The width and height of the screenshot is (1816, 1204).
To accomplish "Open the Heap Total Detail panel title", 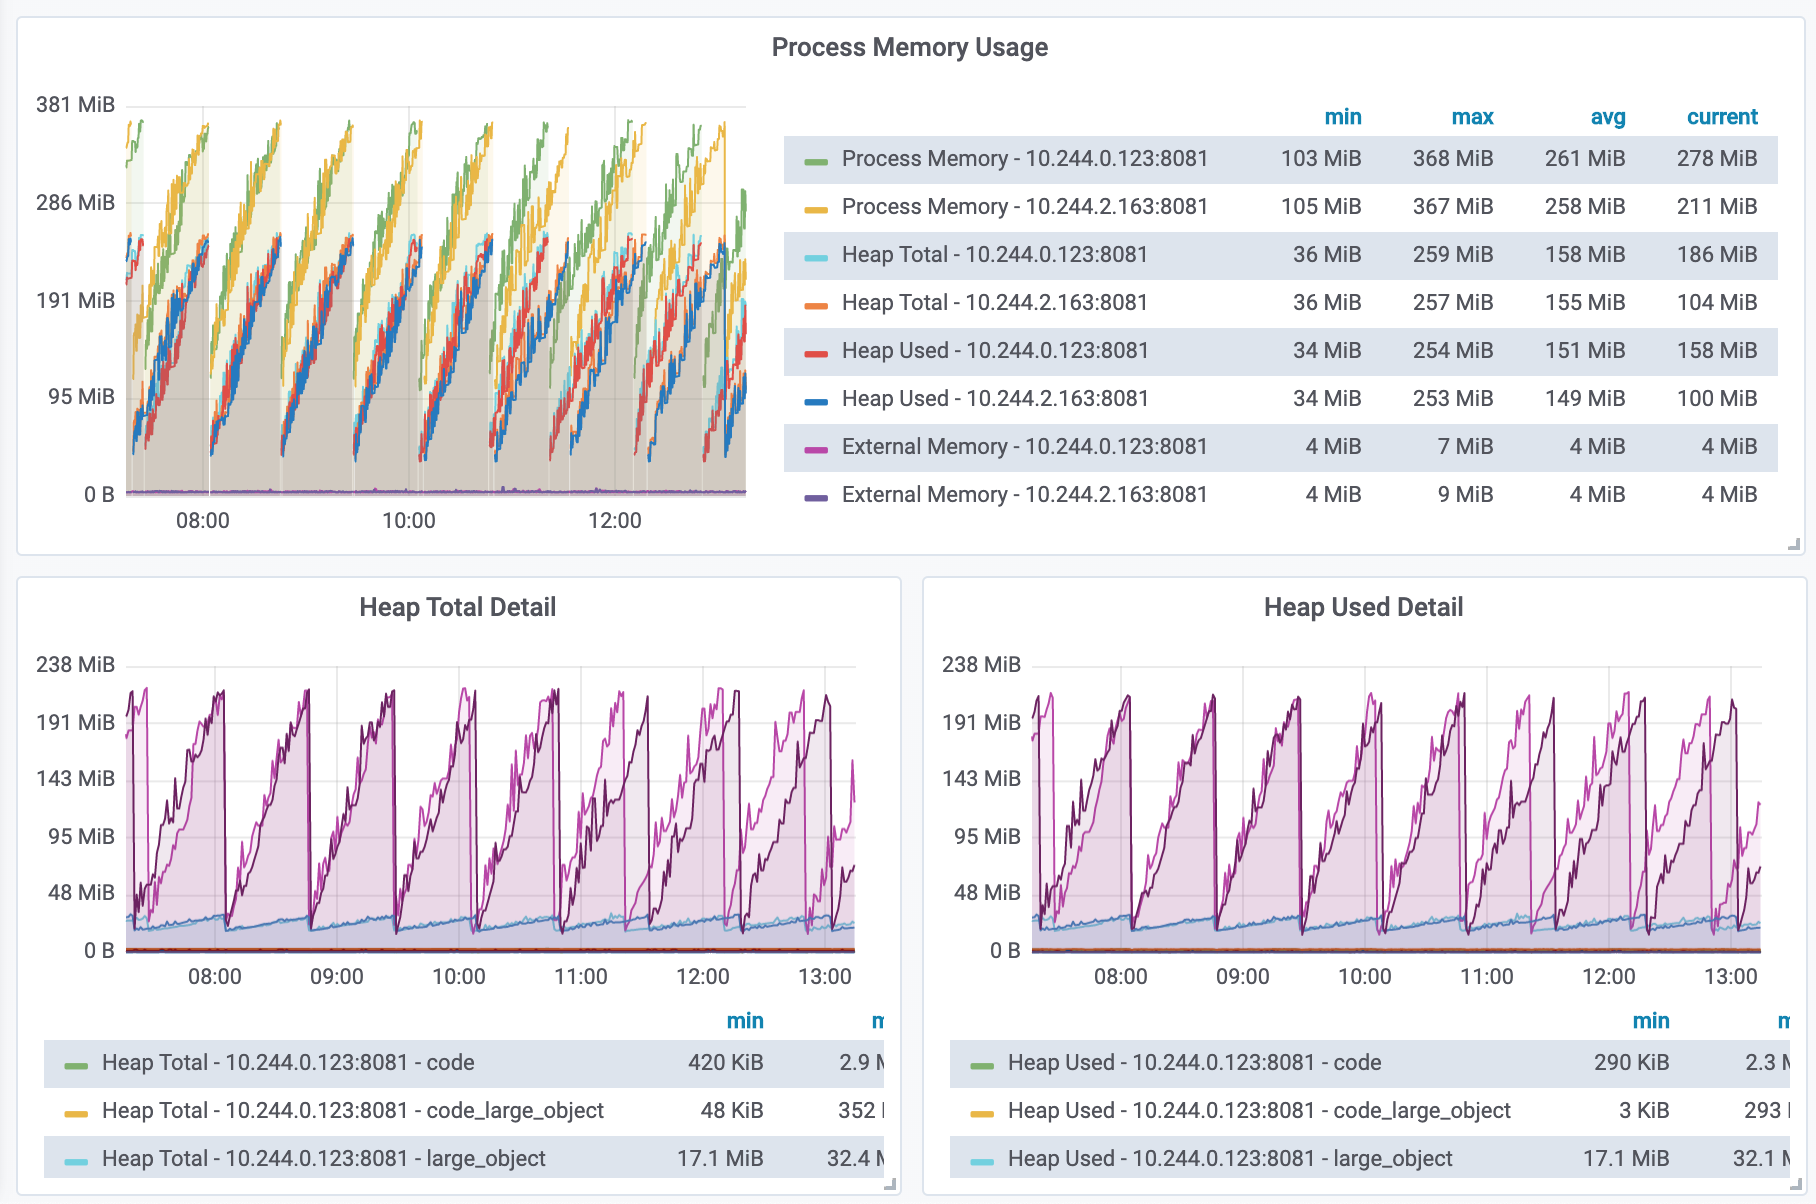I will coord(457,607).
